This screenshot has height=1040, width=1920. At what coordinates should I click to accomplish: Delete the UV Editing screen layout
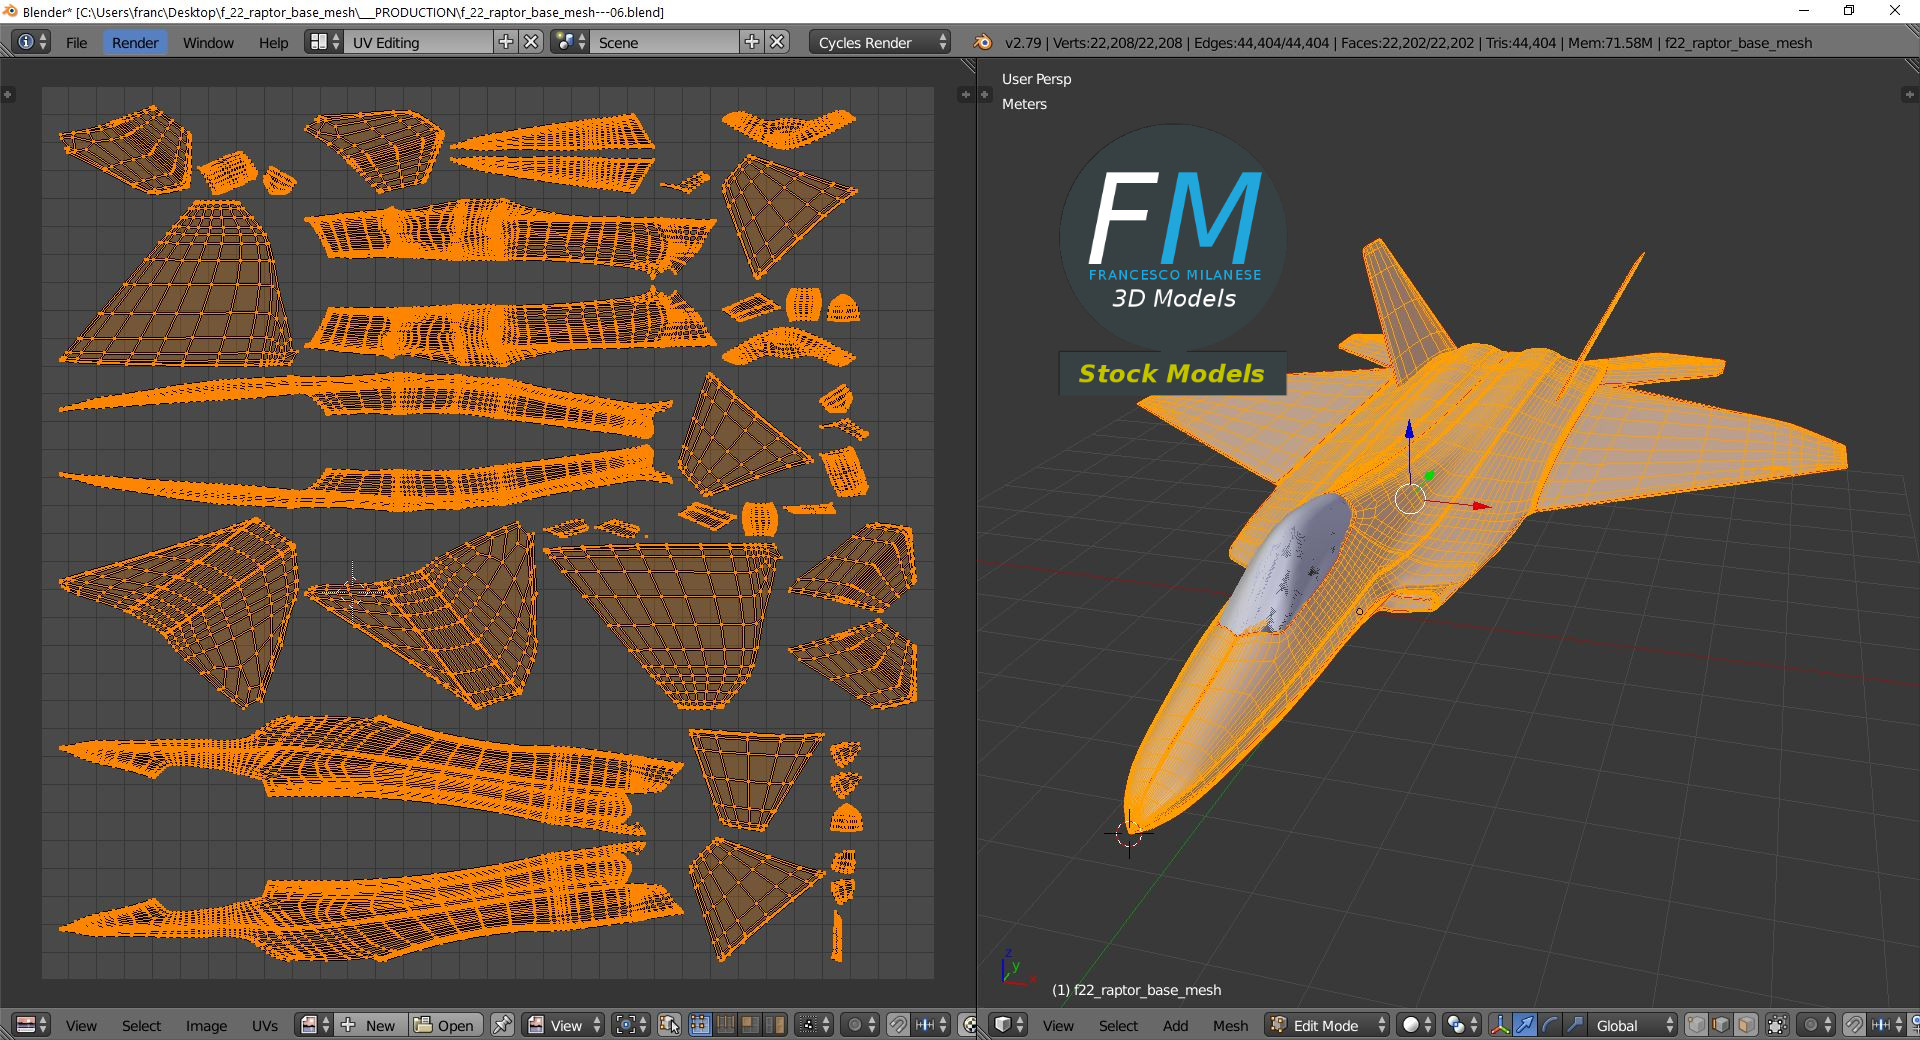point(531,42)
